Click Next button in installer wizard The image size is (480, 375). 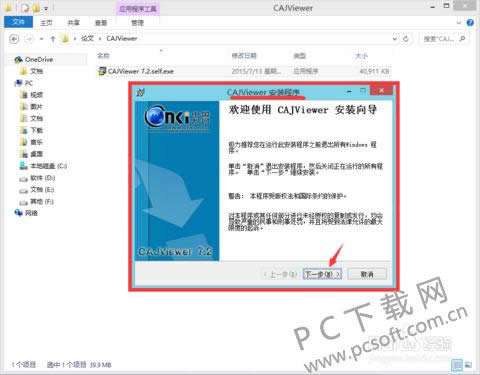[x=322, y=274]
